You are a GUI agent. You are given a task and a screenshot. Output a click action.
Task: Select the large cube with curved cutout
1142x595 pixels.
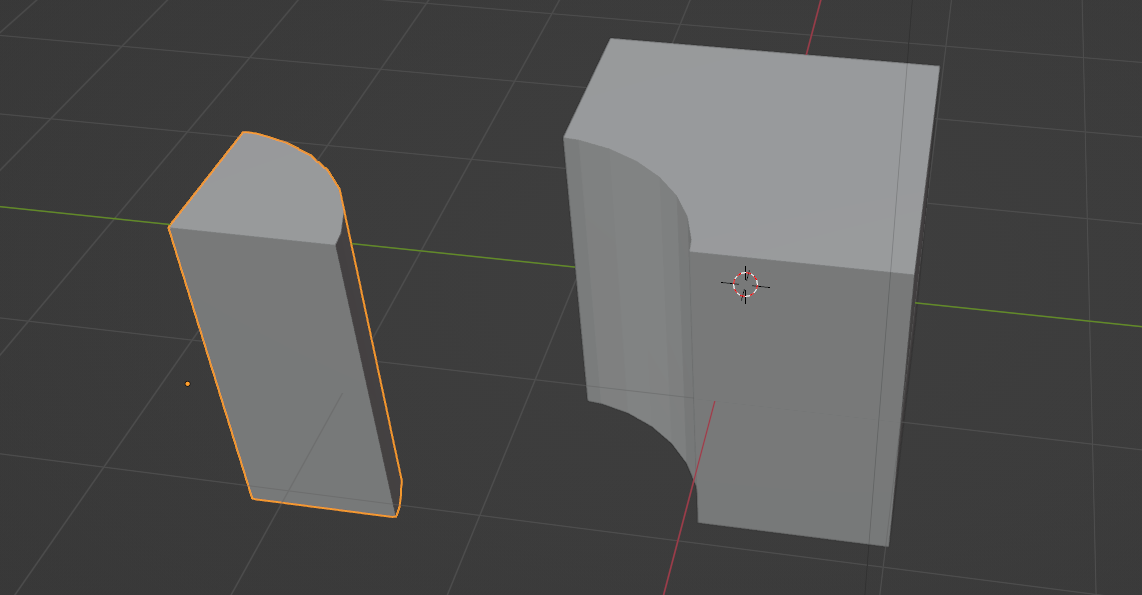[800, 400]
